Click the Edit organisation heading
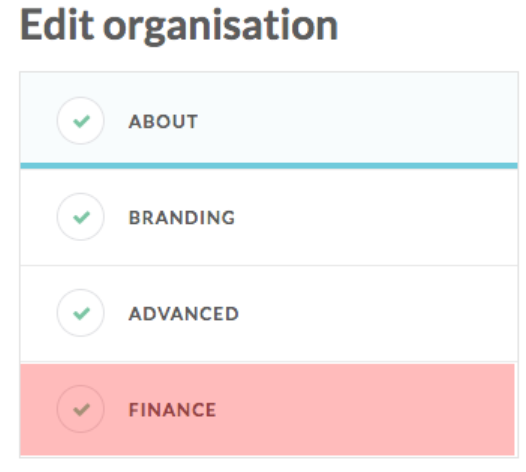The width and height of the screenshot is (526, 472). point(179,27)
